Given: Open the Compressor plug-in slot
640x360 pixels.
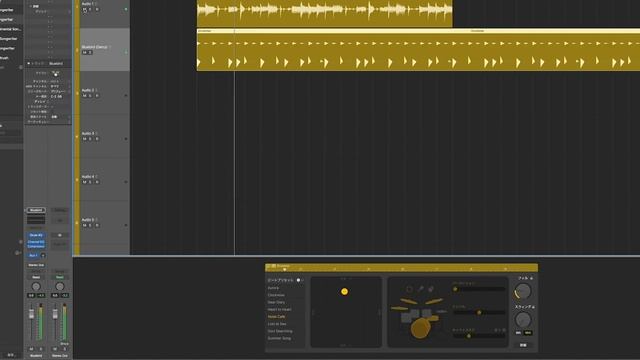Looking at the screenshot, I should (x=36, y=247).
